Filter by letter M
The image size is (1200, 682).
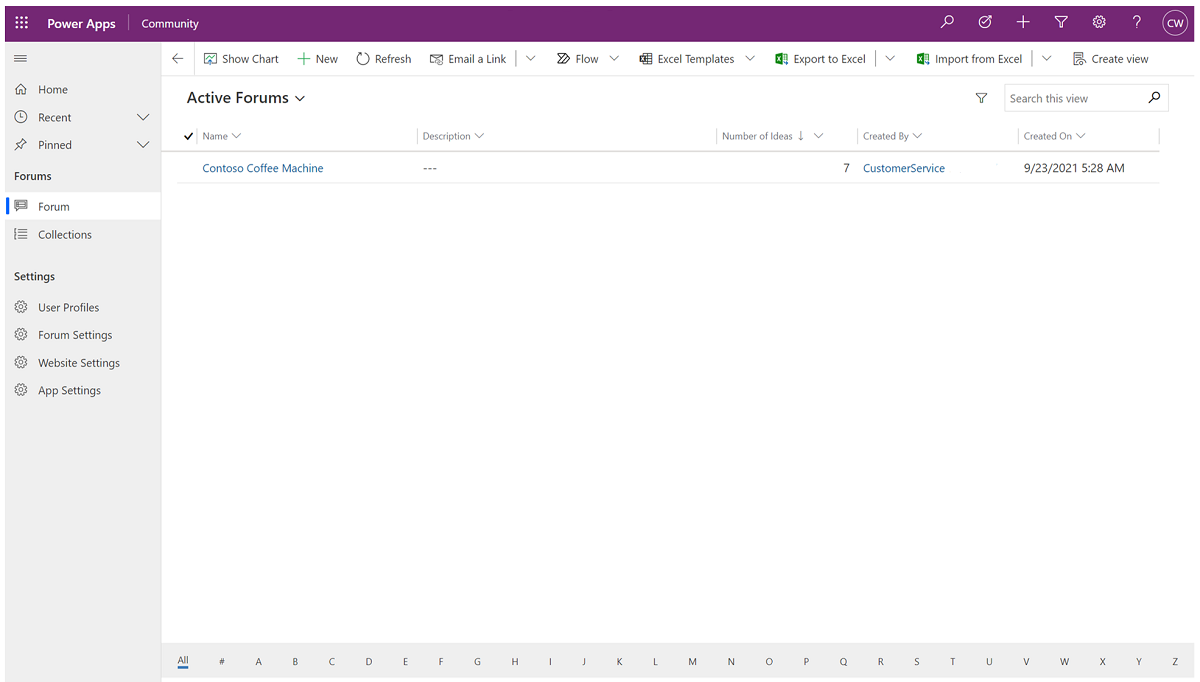click(x=692, y=662)
